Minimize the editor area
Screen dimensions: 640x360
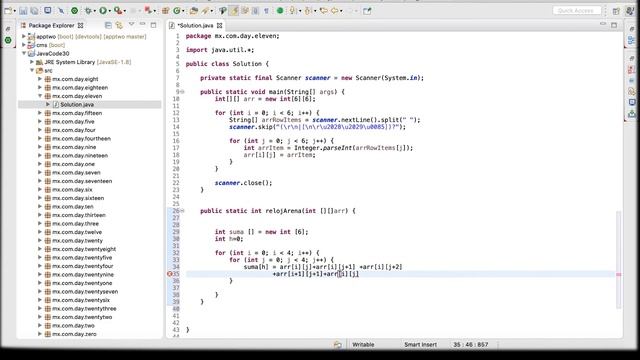603,25
